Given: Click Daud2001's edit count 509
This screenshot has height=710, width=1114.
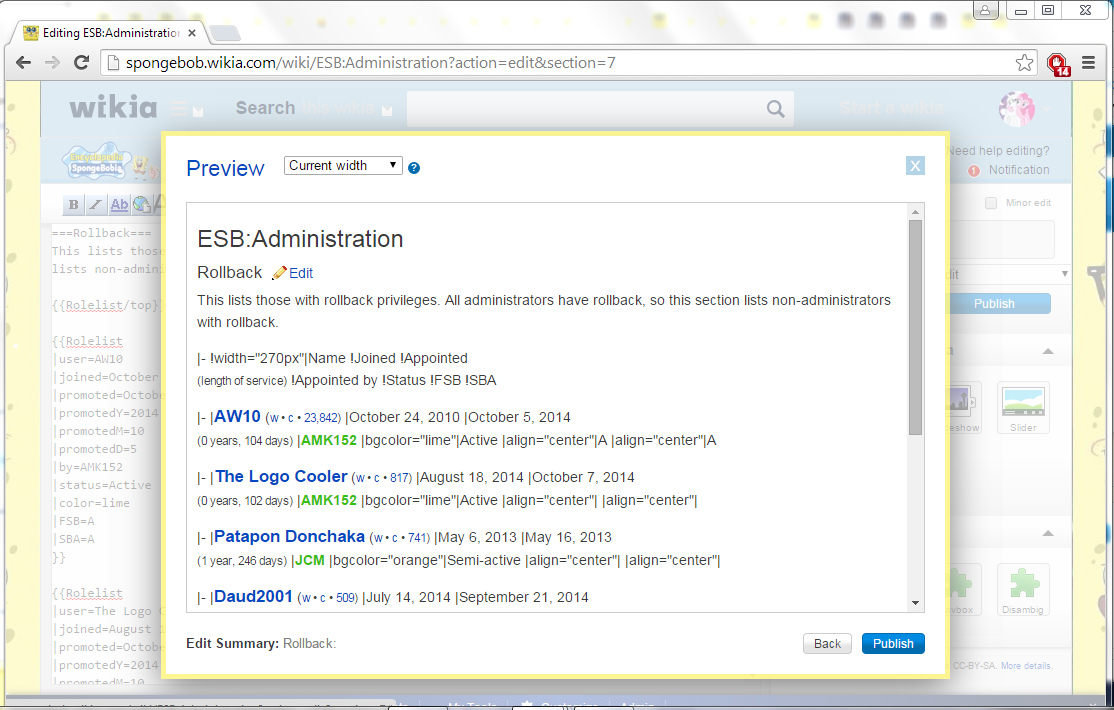Looking at the screenshot, I should (x=345, y=598).
